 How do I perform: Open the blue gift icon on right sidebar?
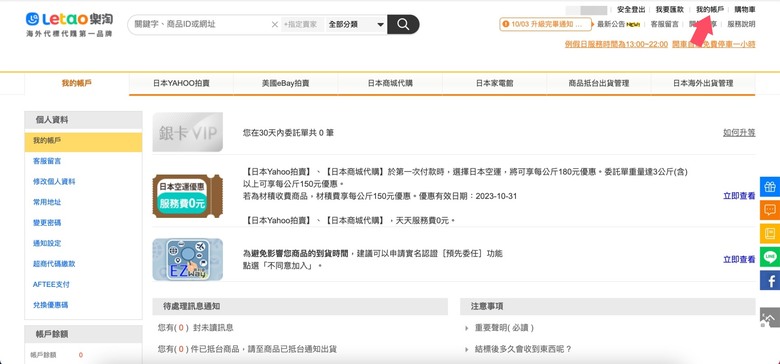click(x=770, y=187)
